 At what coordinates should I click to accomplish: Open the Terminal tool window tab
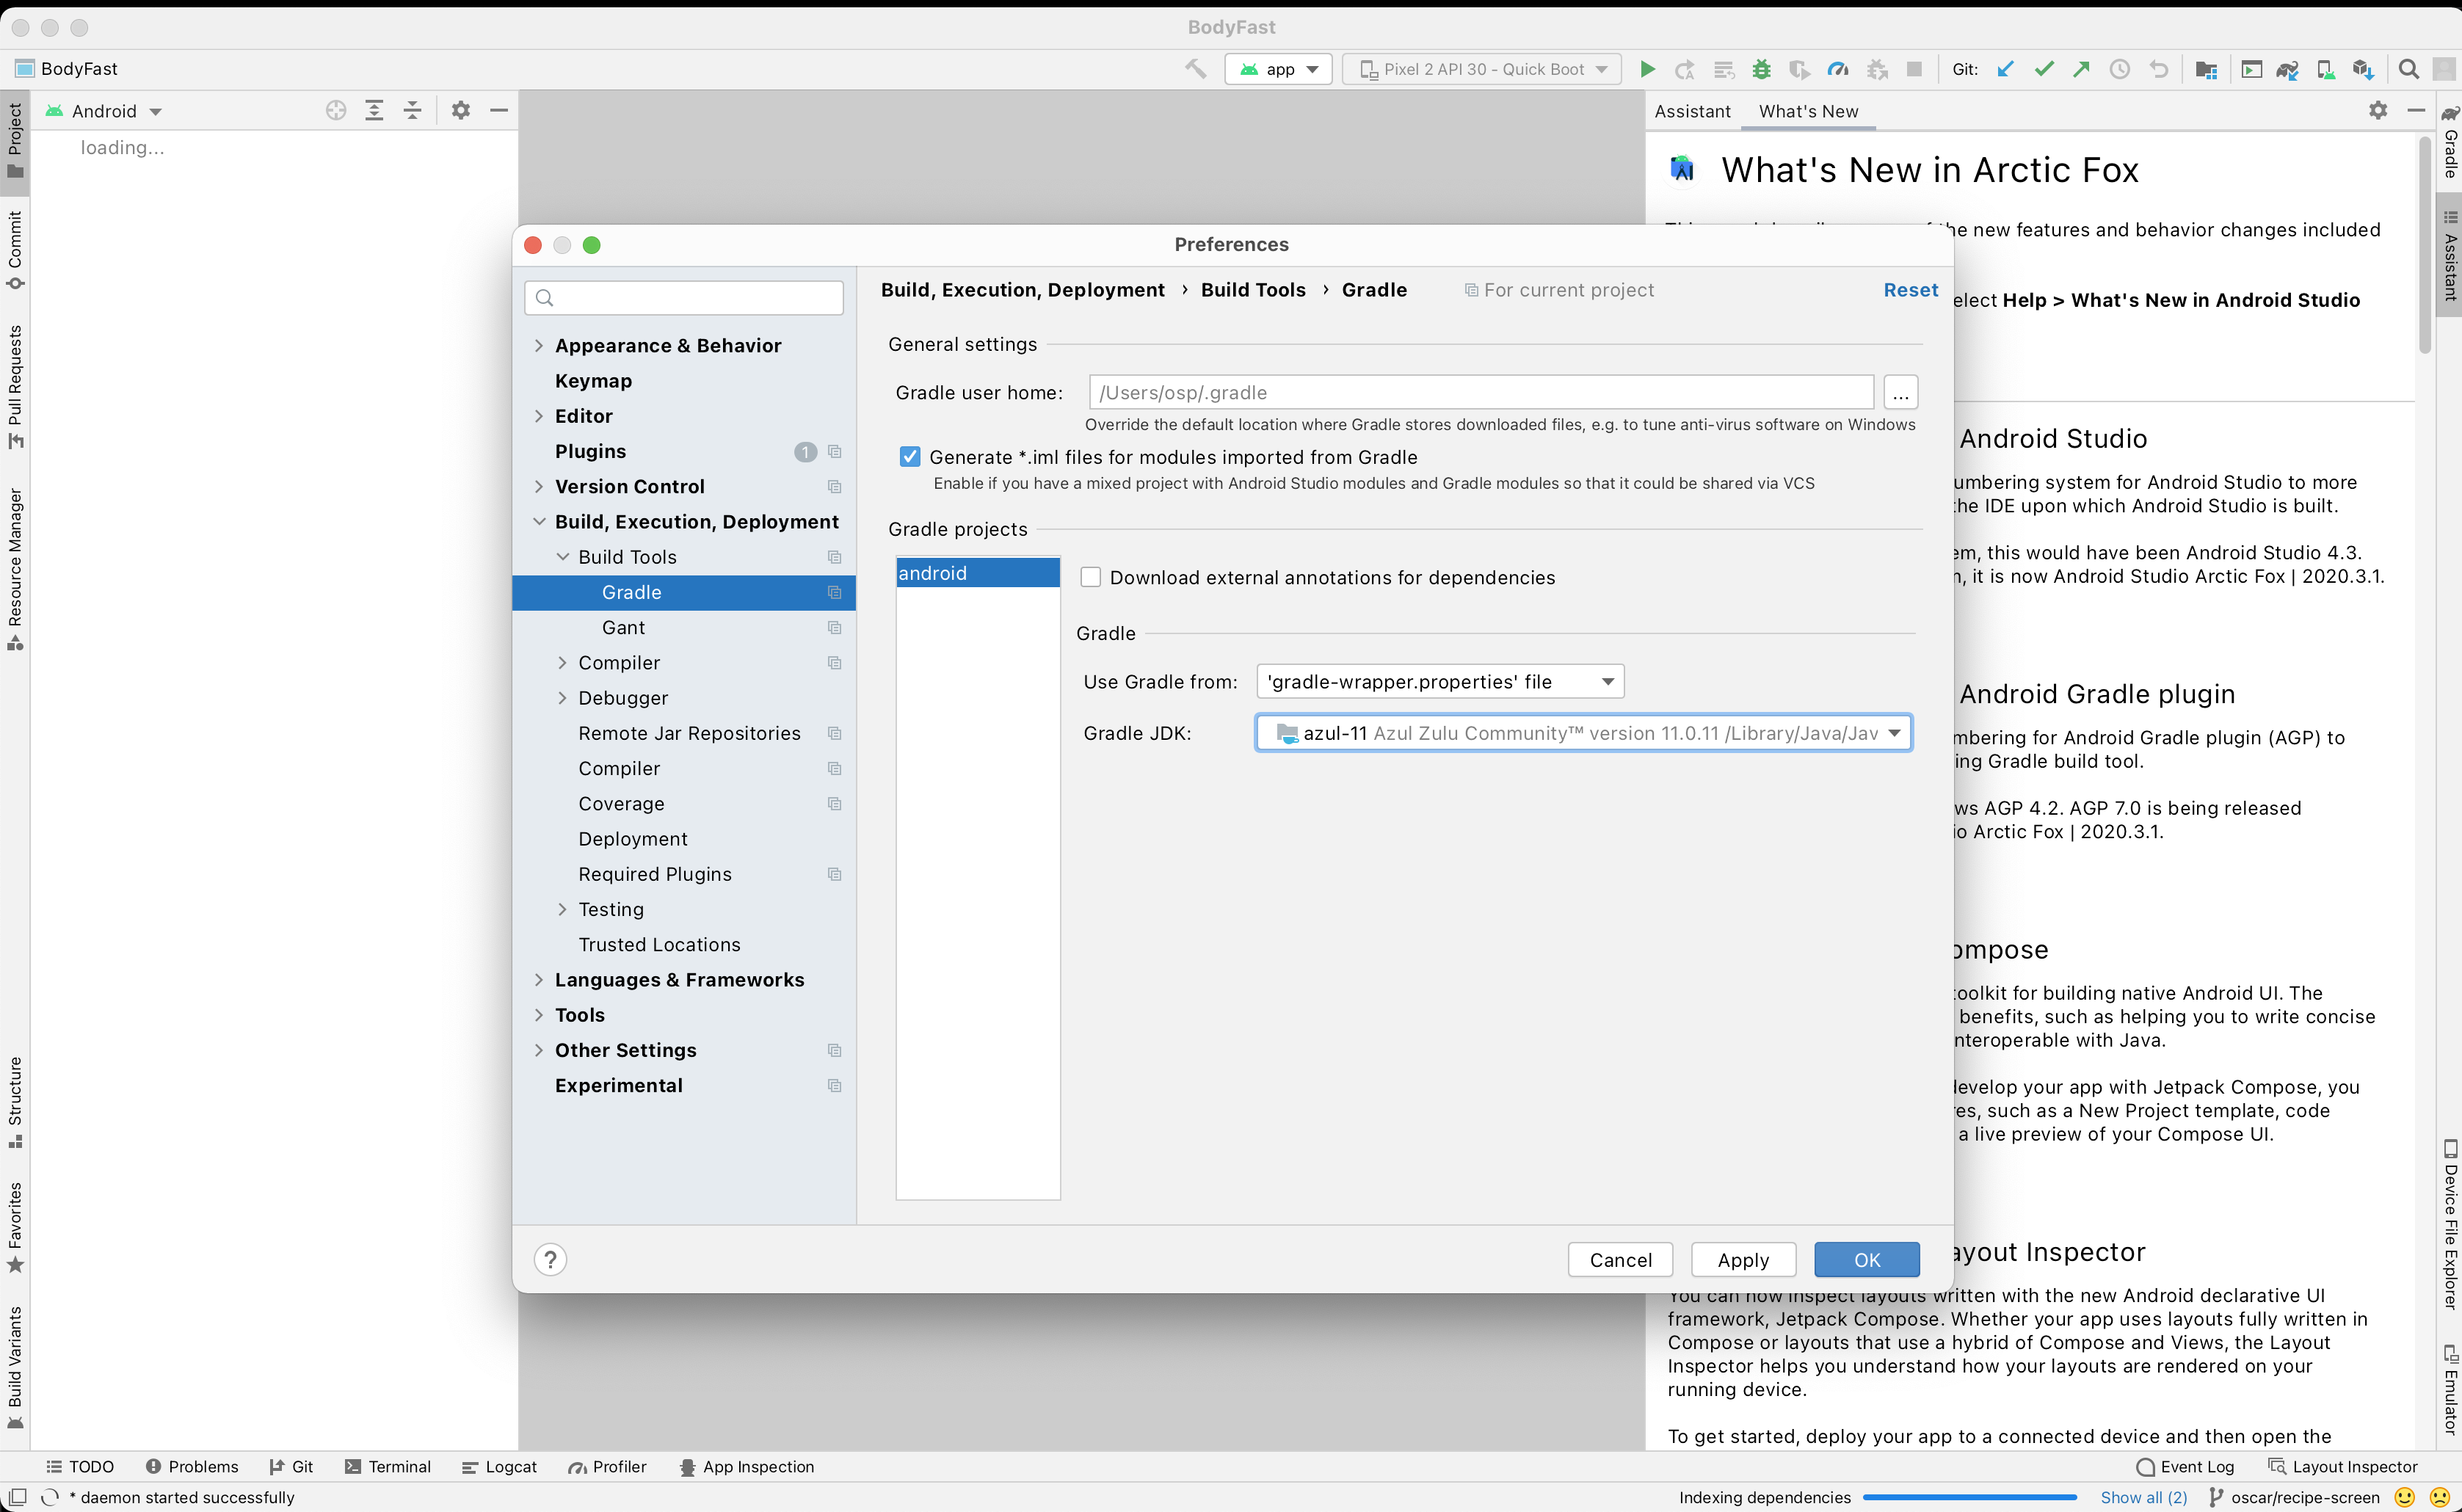pyautogui.click(x=388, y=1466)
